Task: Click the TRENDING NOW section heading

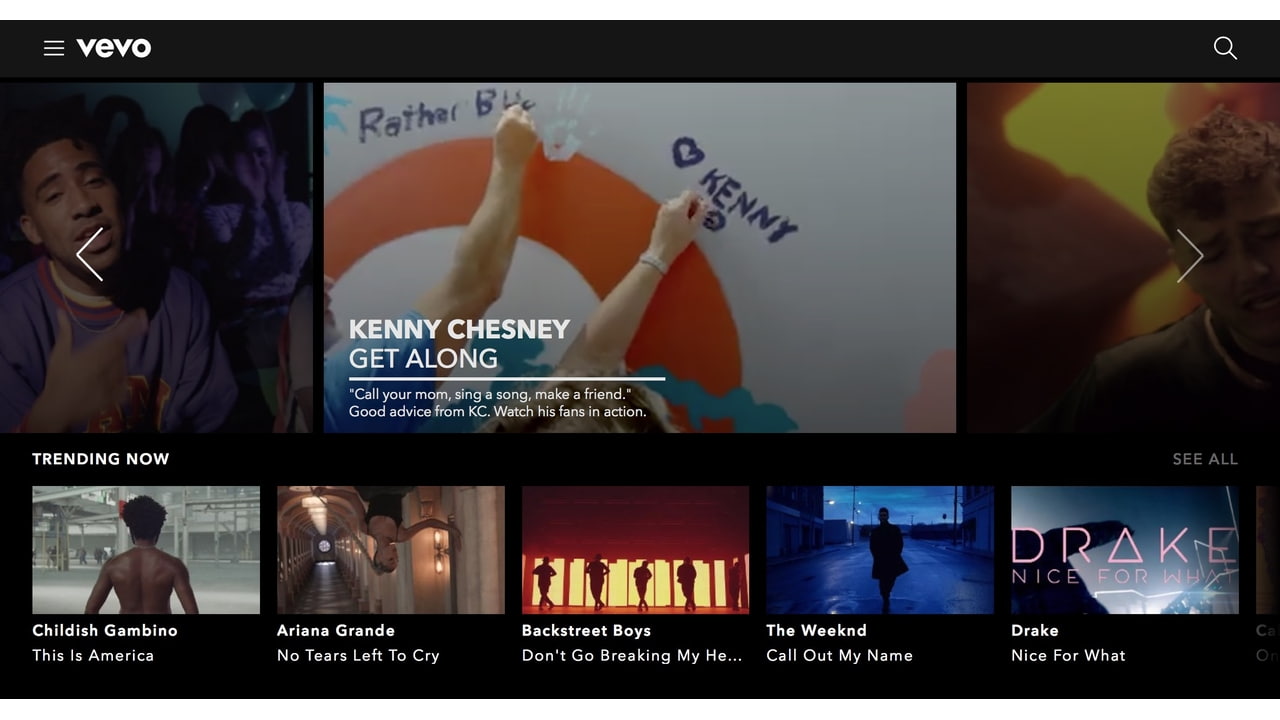Action: point(100,459)
